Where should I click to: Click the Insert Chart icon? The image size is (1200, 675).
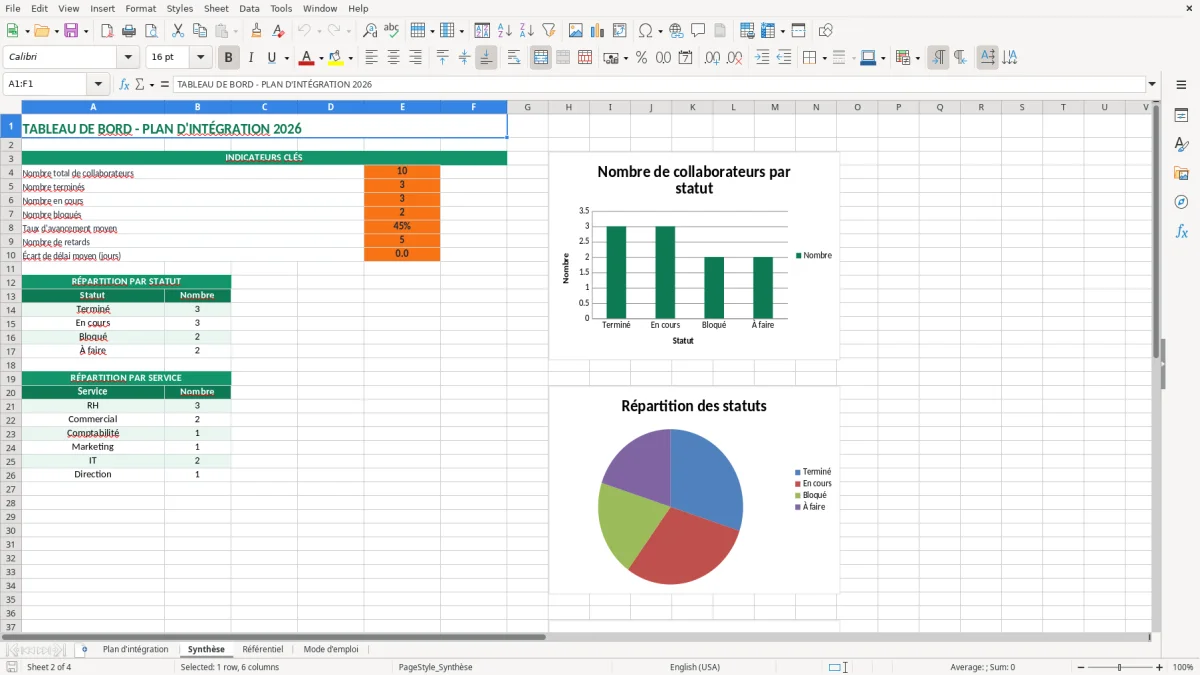598,31
